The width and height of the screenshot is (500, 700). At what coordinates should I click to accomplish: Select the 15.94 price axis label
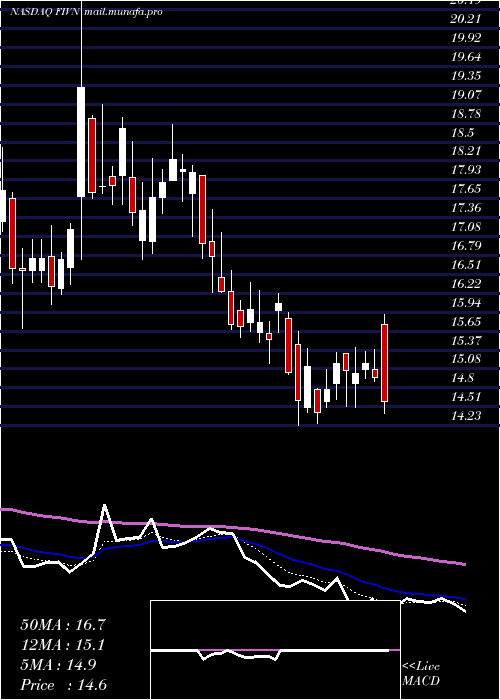point(466,303)
